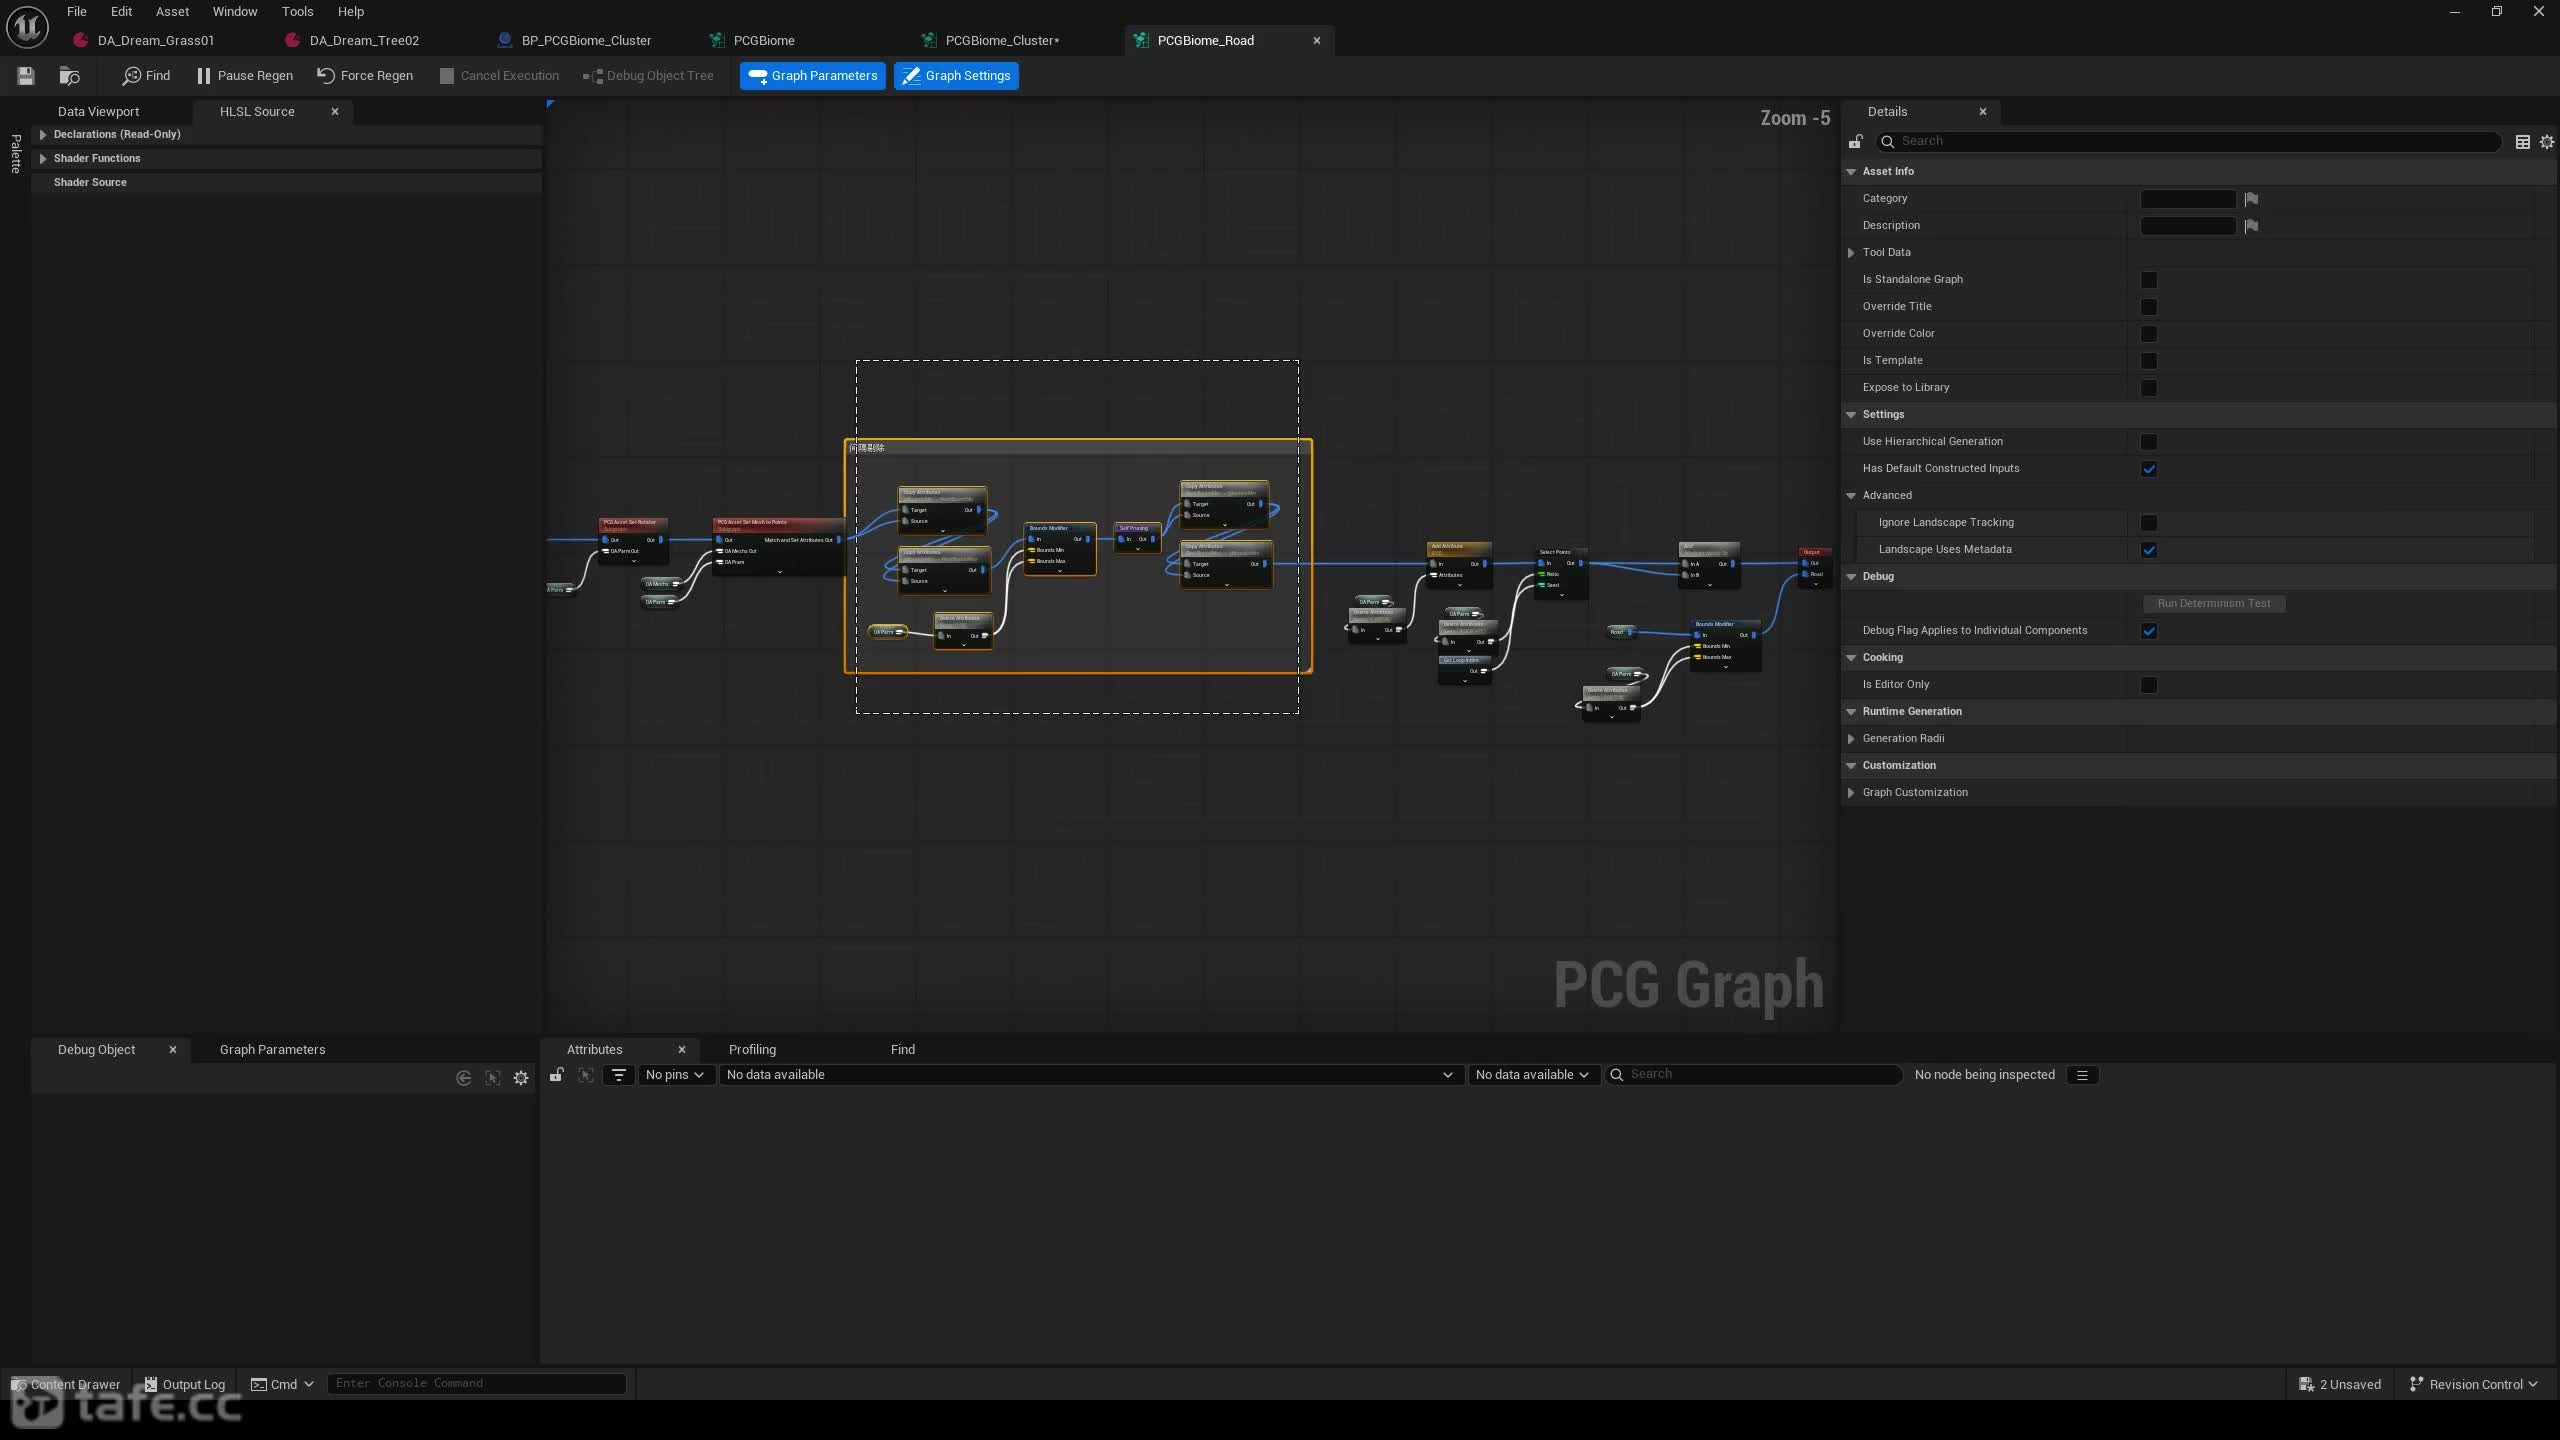Viewport: 2560px width, 1440px height.
Task: Click the Save asset floppy disk icon
Action: point(26,75)
